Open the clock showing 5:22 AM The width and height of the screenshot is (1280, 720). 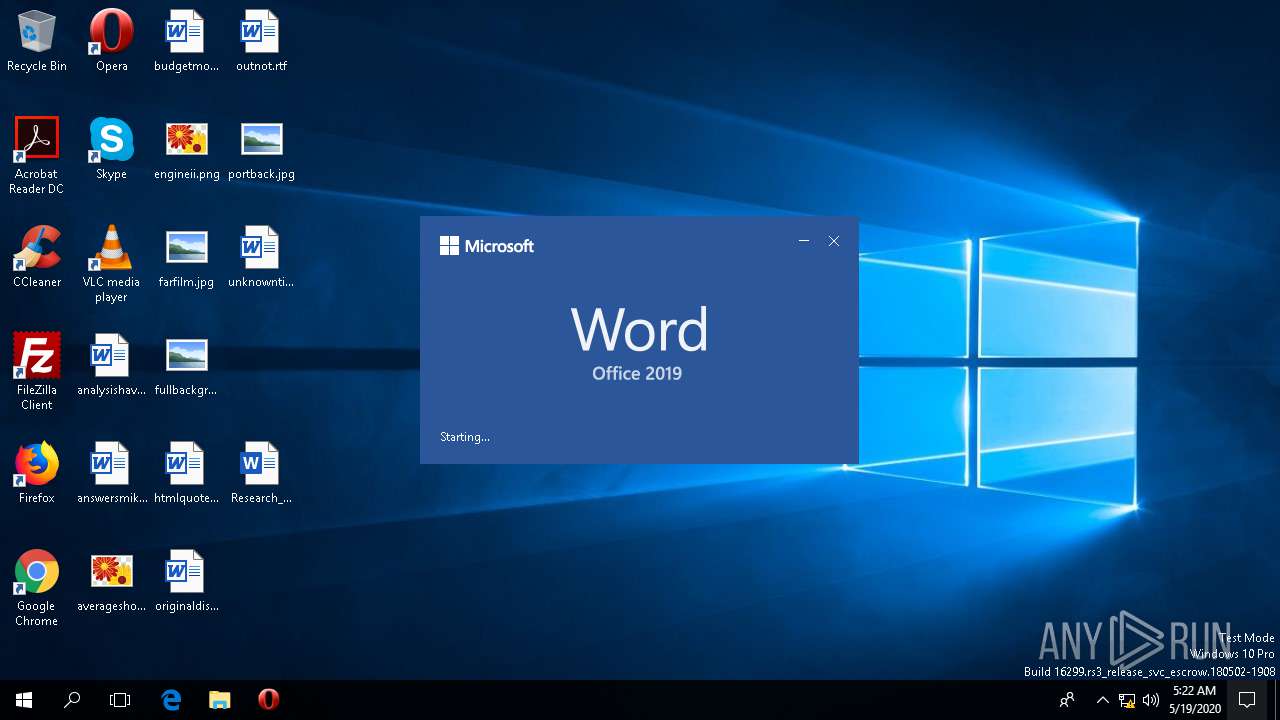[1195, 700]
